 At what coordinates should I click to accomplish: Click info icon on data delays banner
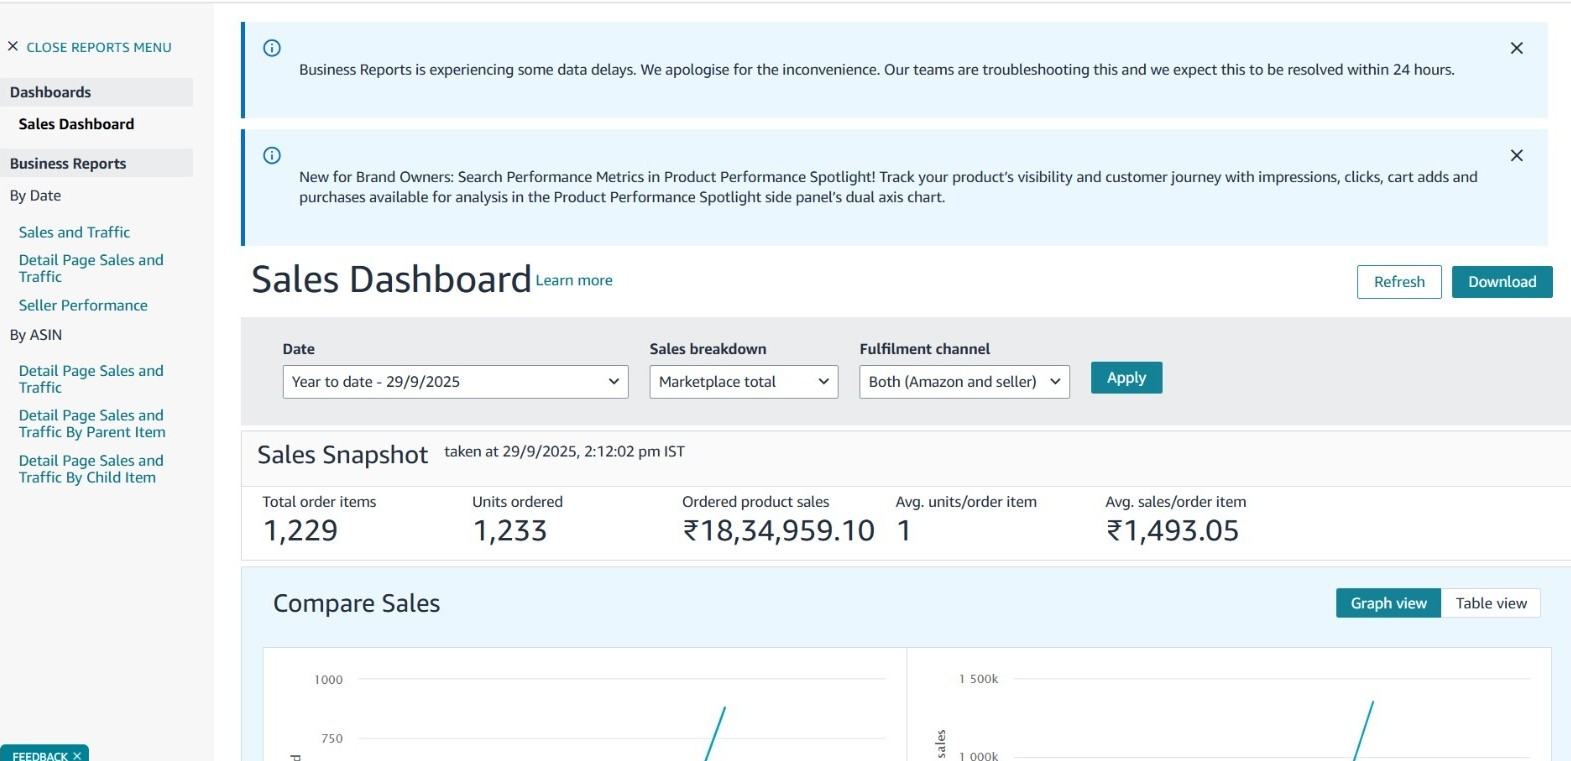coord(272,48)
